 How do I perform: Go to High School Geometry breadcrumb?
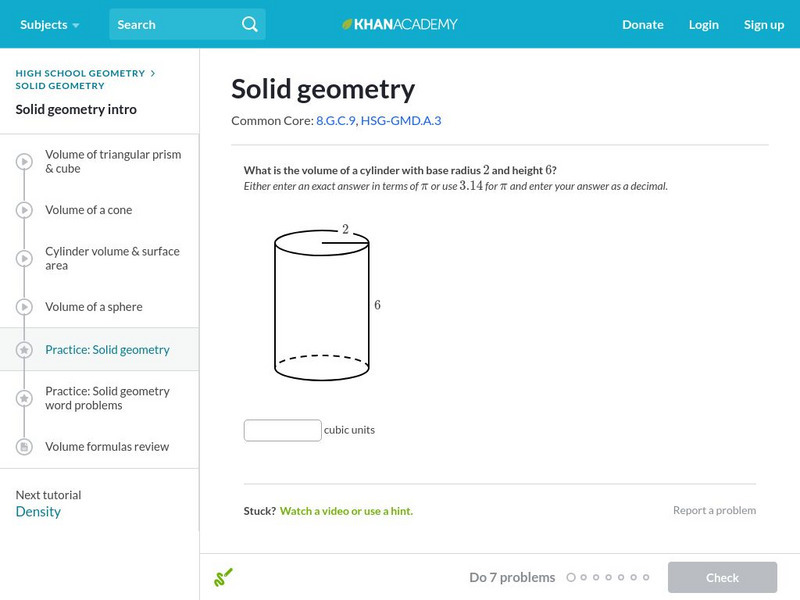pyautogui.click(x=80, y=73)
